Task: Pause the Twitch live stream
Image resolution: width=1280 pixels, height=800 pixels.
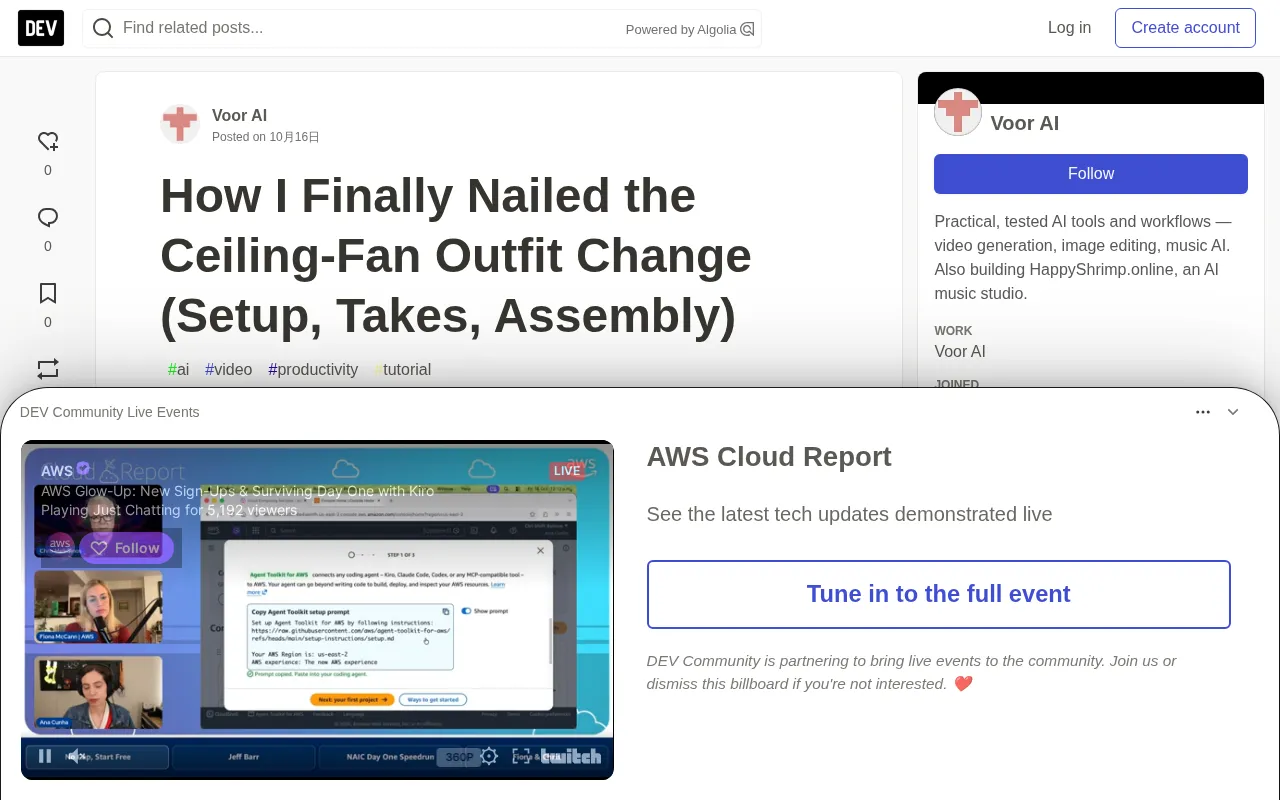Action: (45, 756)
